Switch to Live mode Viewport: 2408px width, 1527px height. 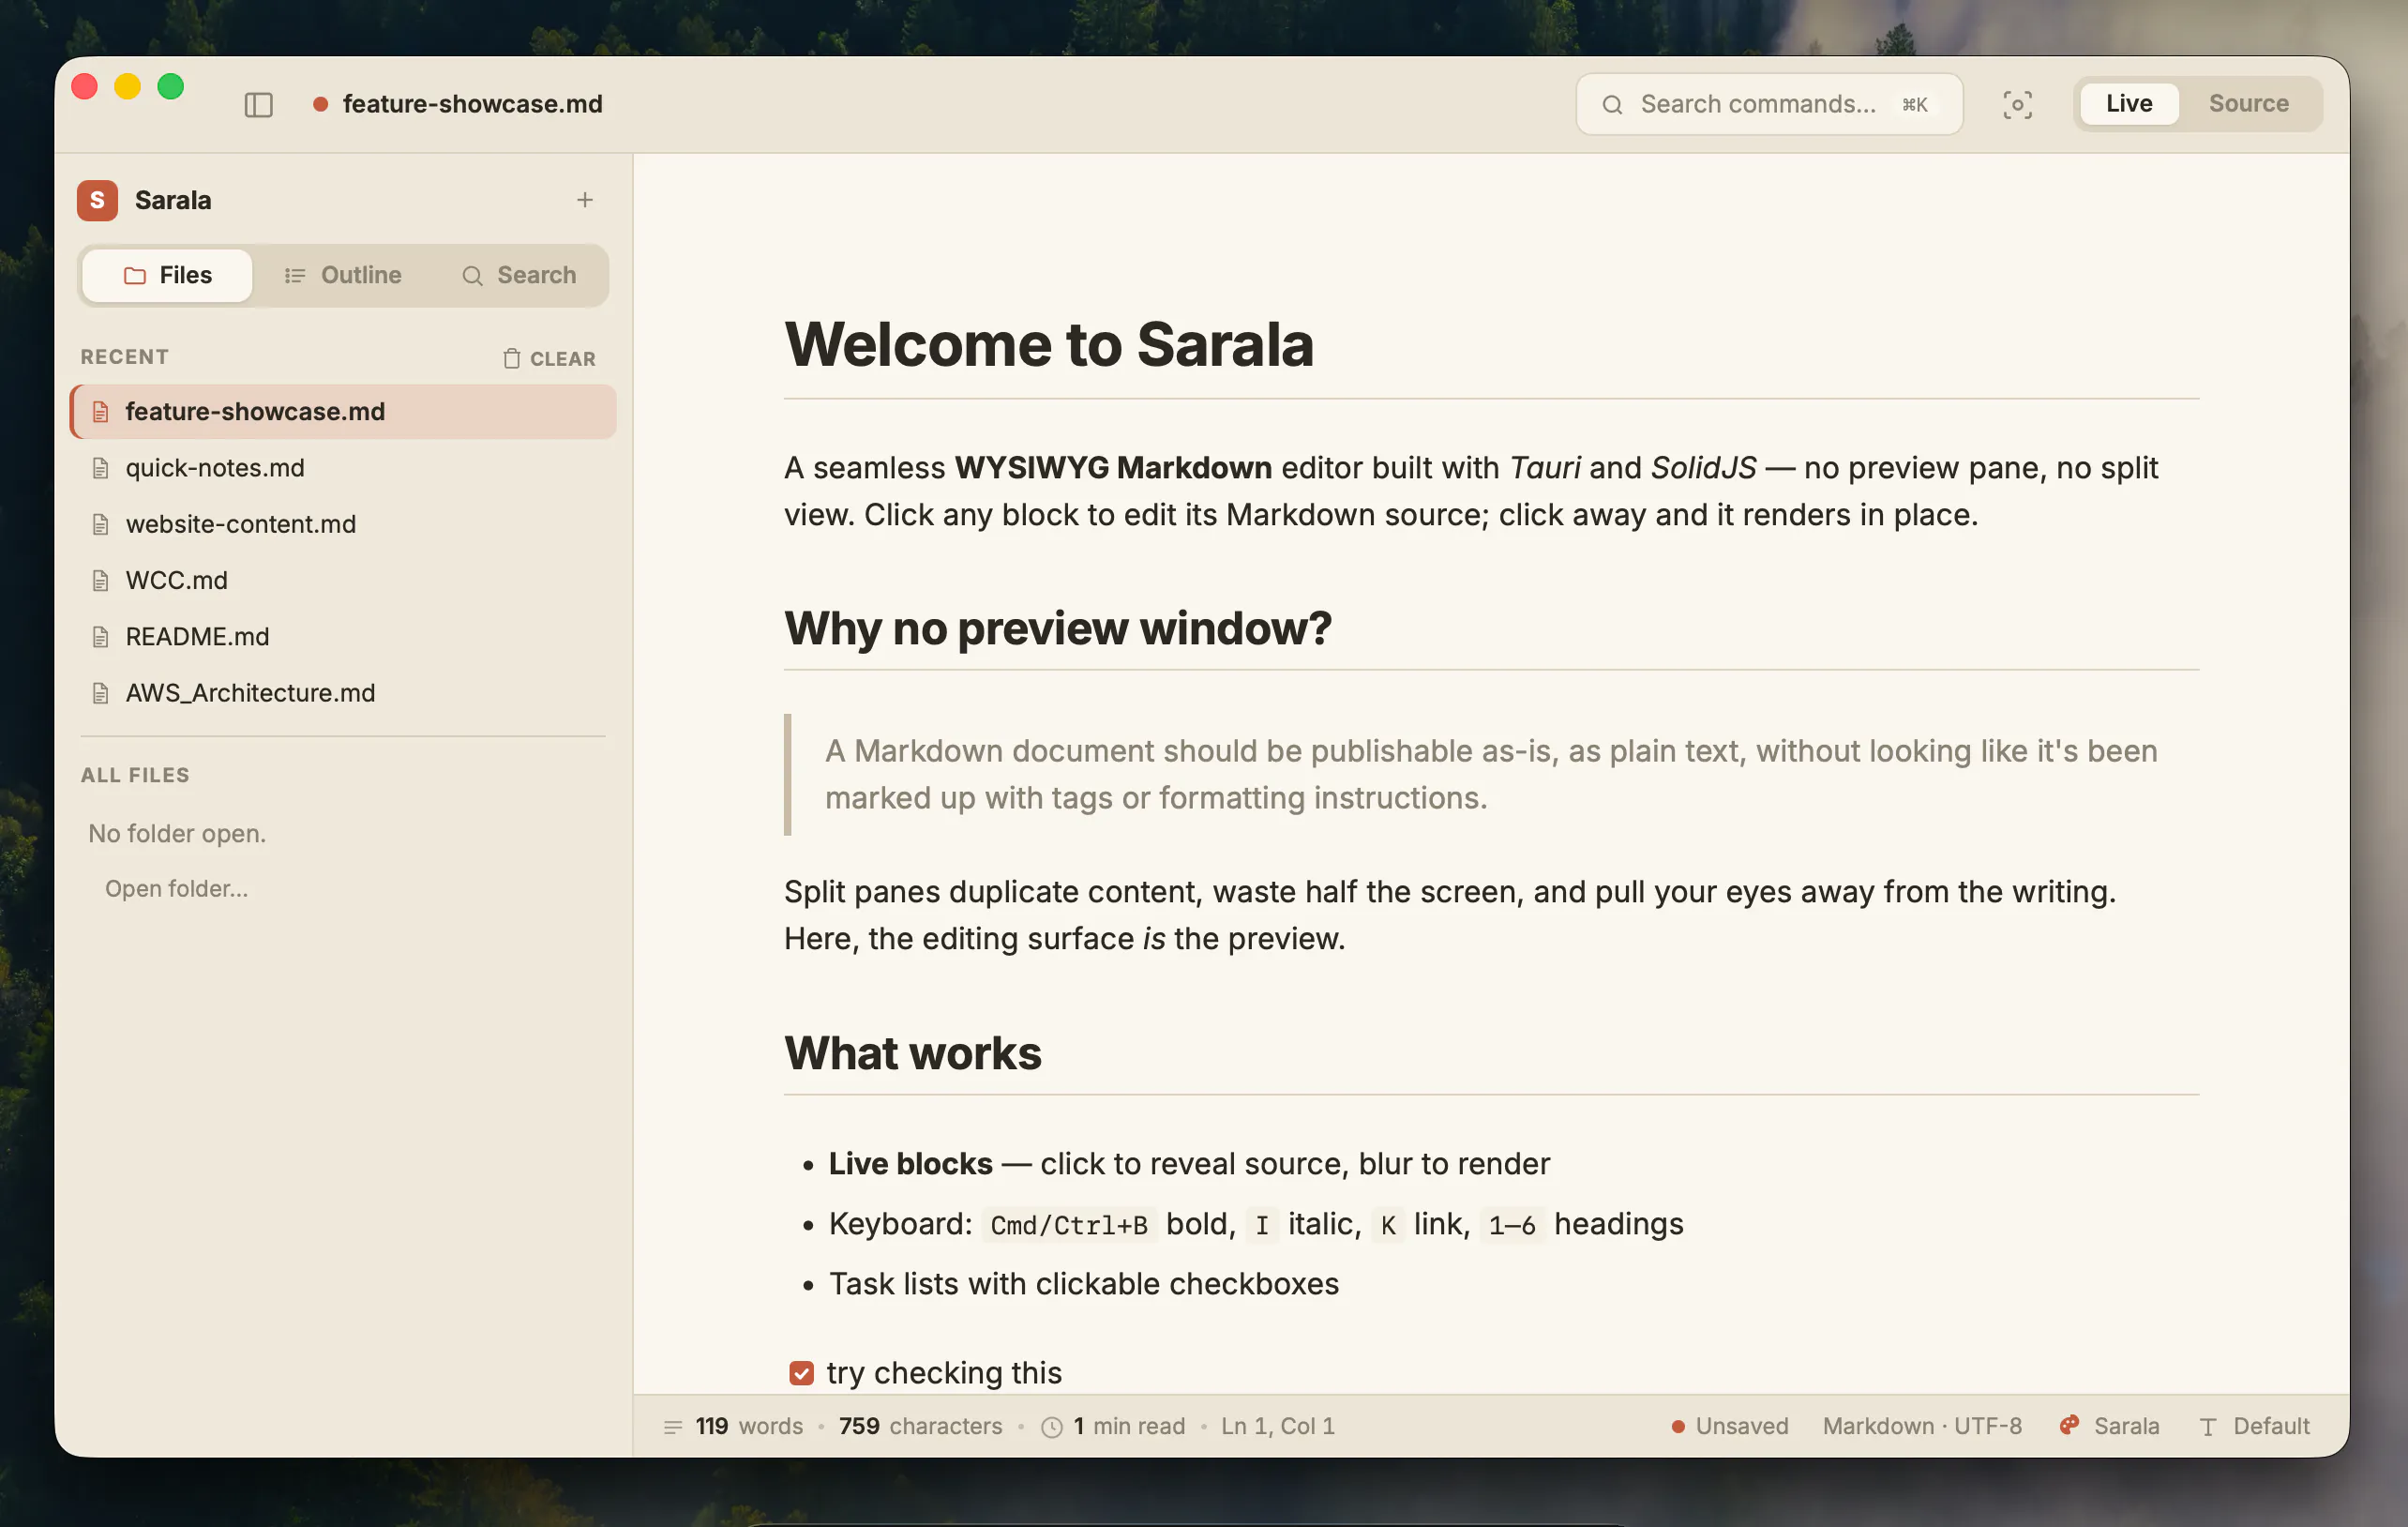2129,103
